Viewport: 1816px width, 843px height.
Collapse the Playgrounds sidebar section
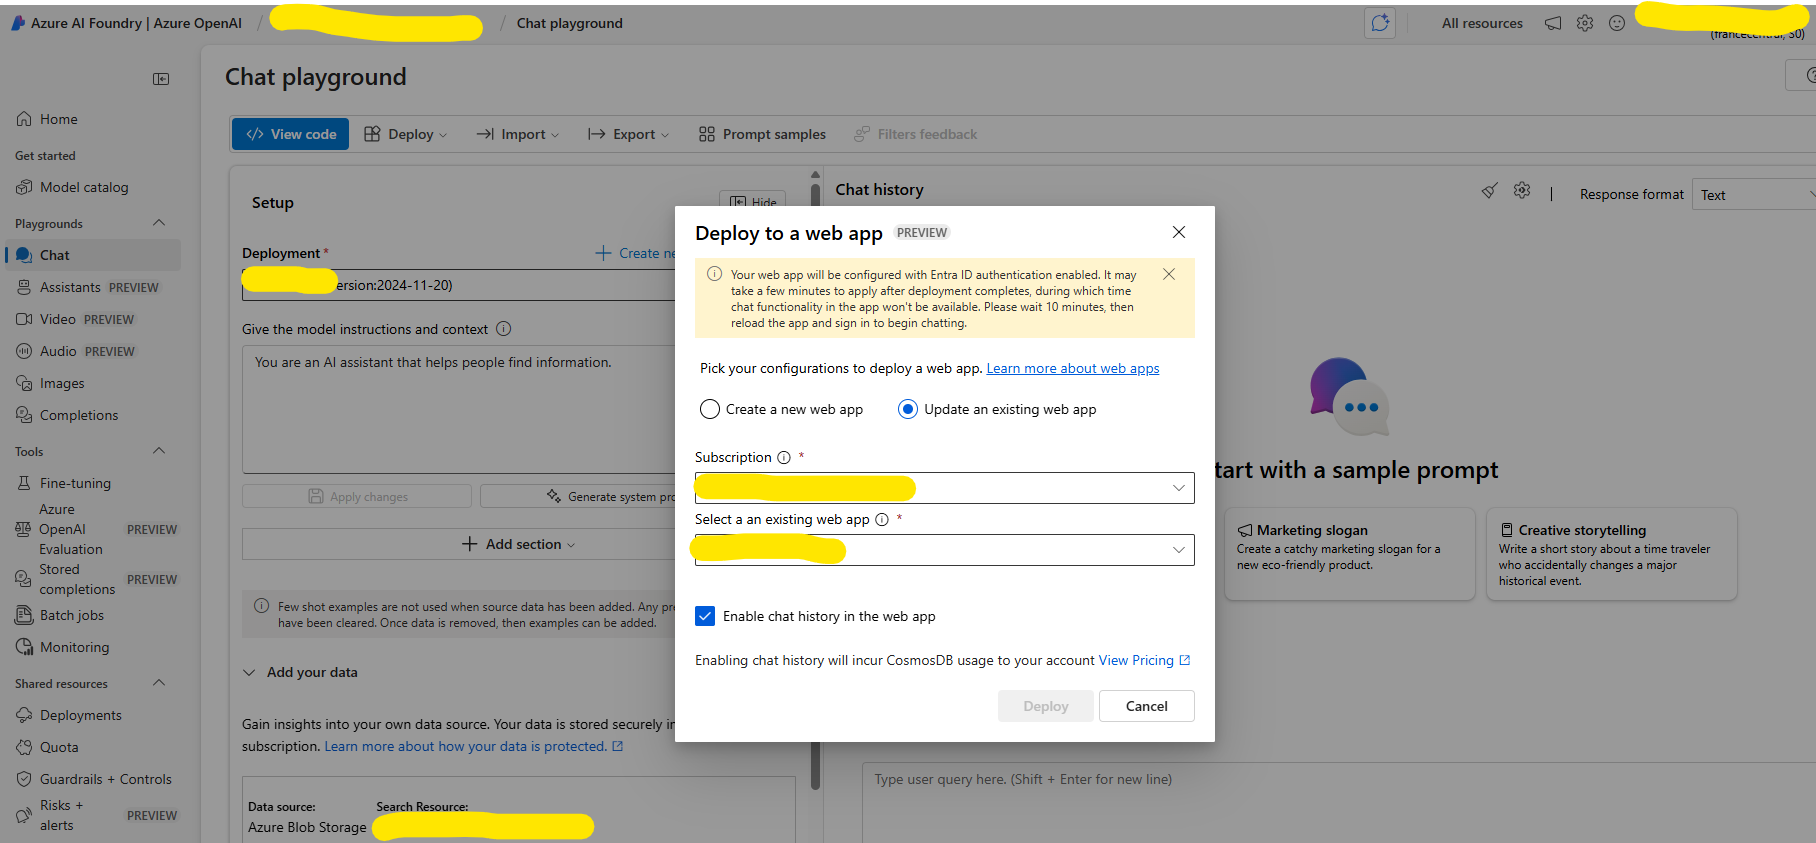[158, 223]
